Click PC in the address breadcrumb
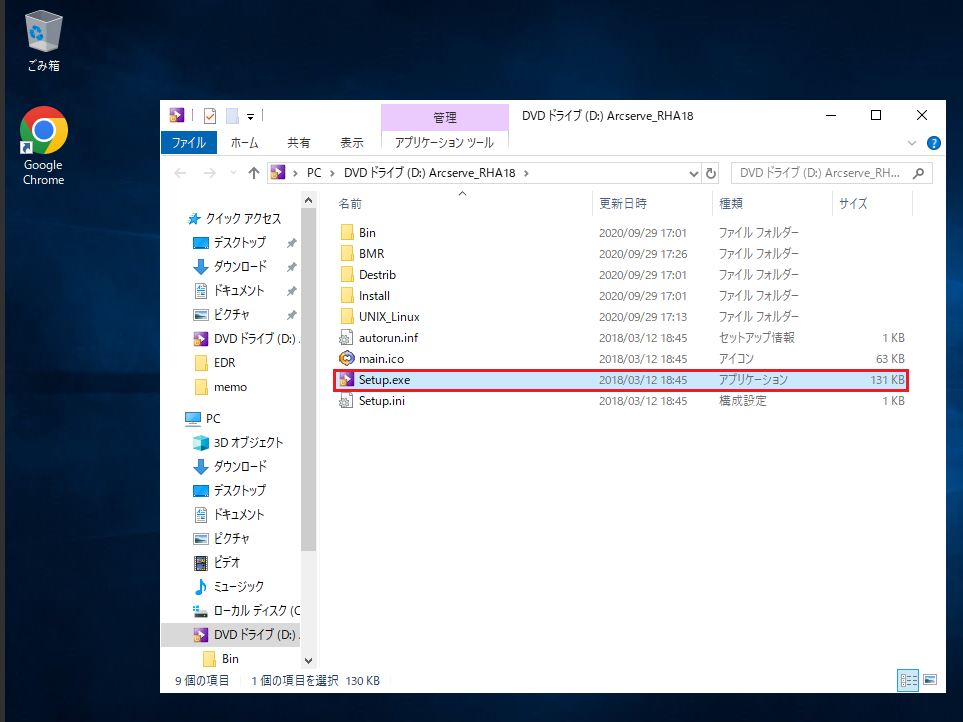 (314, 173)
